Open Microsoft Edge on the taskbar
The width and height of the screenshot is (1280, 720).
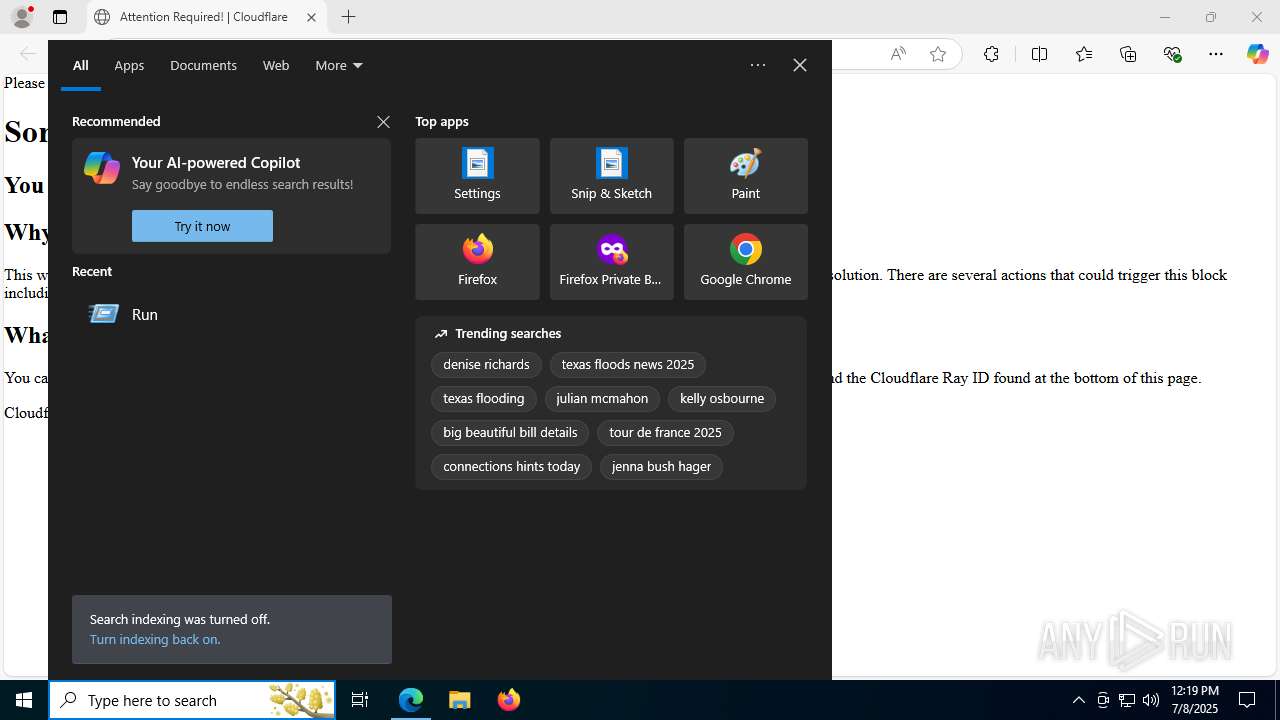411,700
